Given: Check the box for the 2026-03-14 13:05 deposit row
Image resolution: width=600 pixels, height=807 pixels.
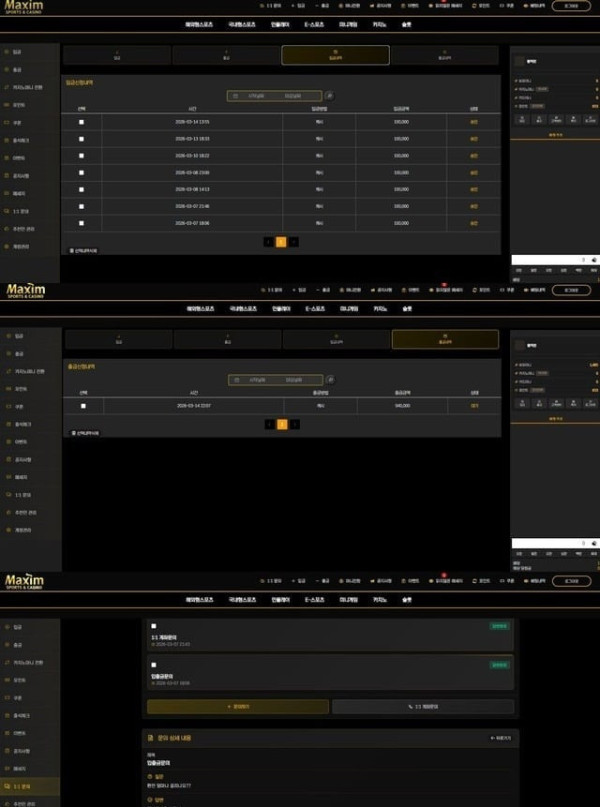Looking at the screenshot, I should coord(81,122).
